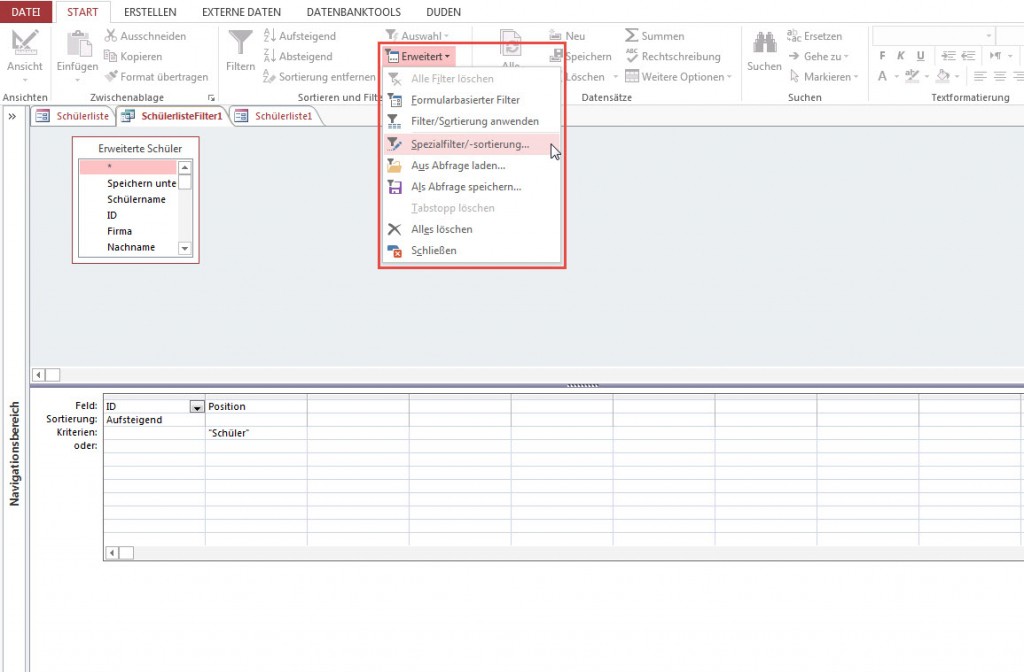The width and height of the screenshot is (1024, 672).
Task: Select Formularbasierter Filter in menu
Action: pos(465,100)
